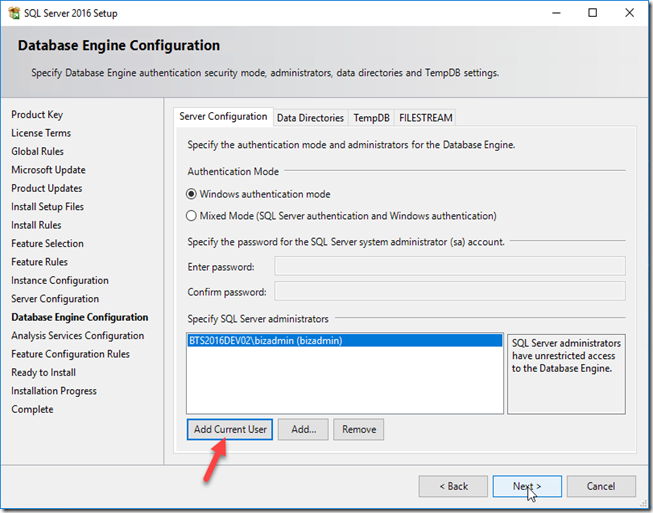This screenshot has height=513, width=653.
Task: Close the SQL Server 2016 Setup window
Action: click(x=630, y=13)
